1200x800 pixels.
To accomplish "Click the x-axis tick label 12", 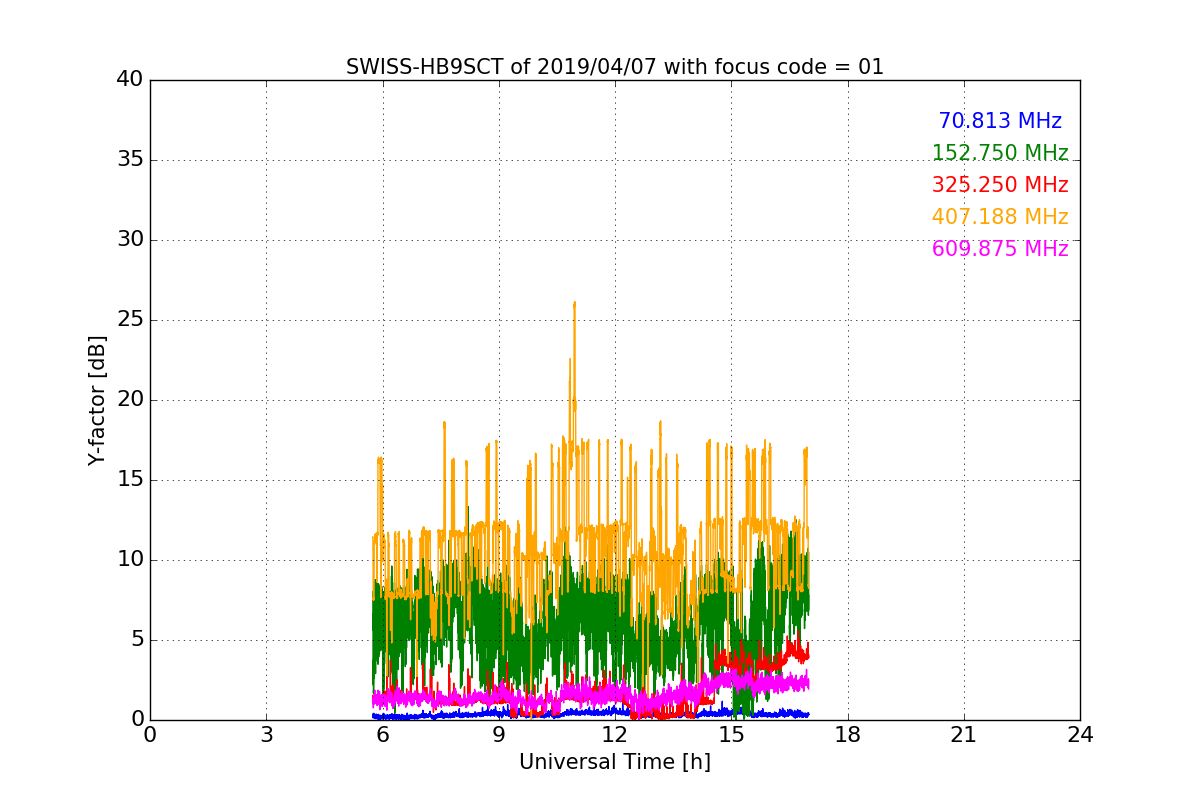I will pos(615,735).
